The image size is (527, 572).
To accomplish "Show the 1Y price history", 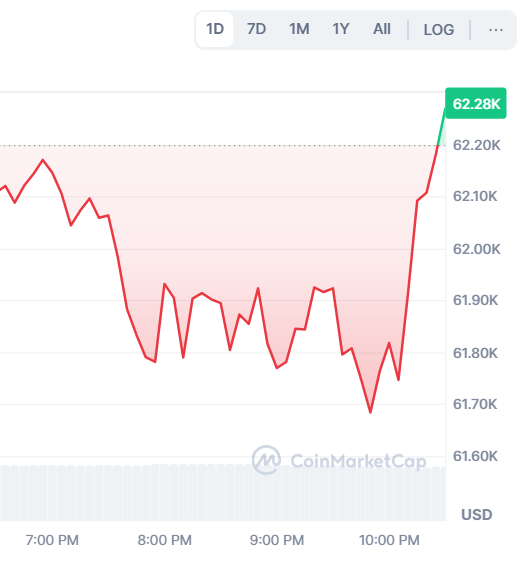I will point(341,29).
